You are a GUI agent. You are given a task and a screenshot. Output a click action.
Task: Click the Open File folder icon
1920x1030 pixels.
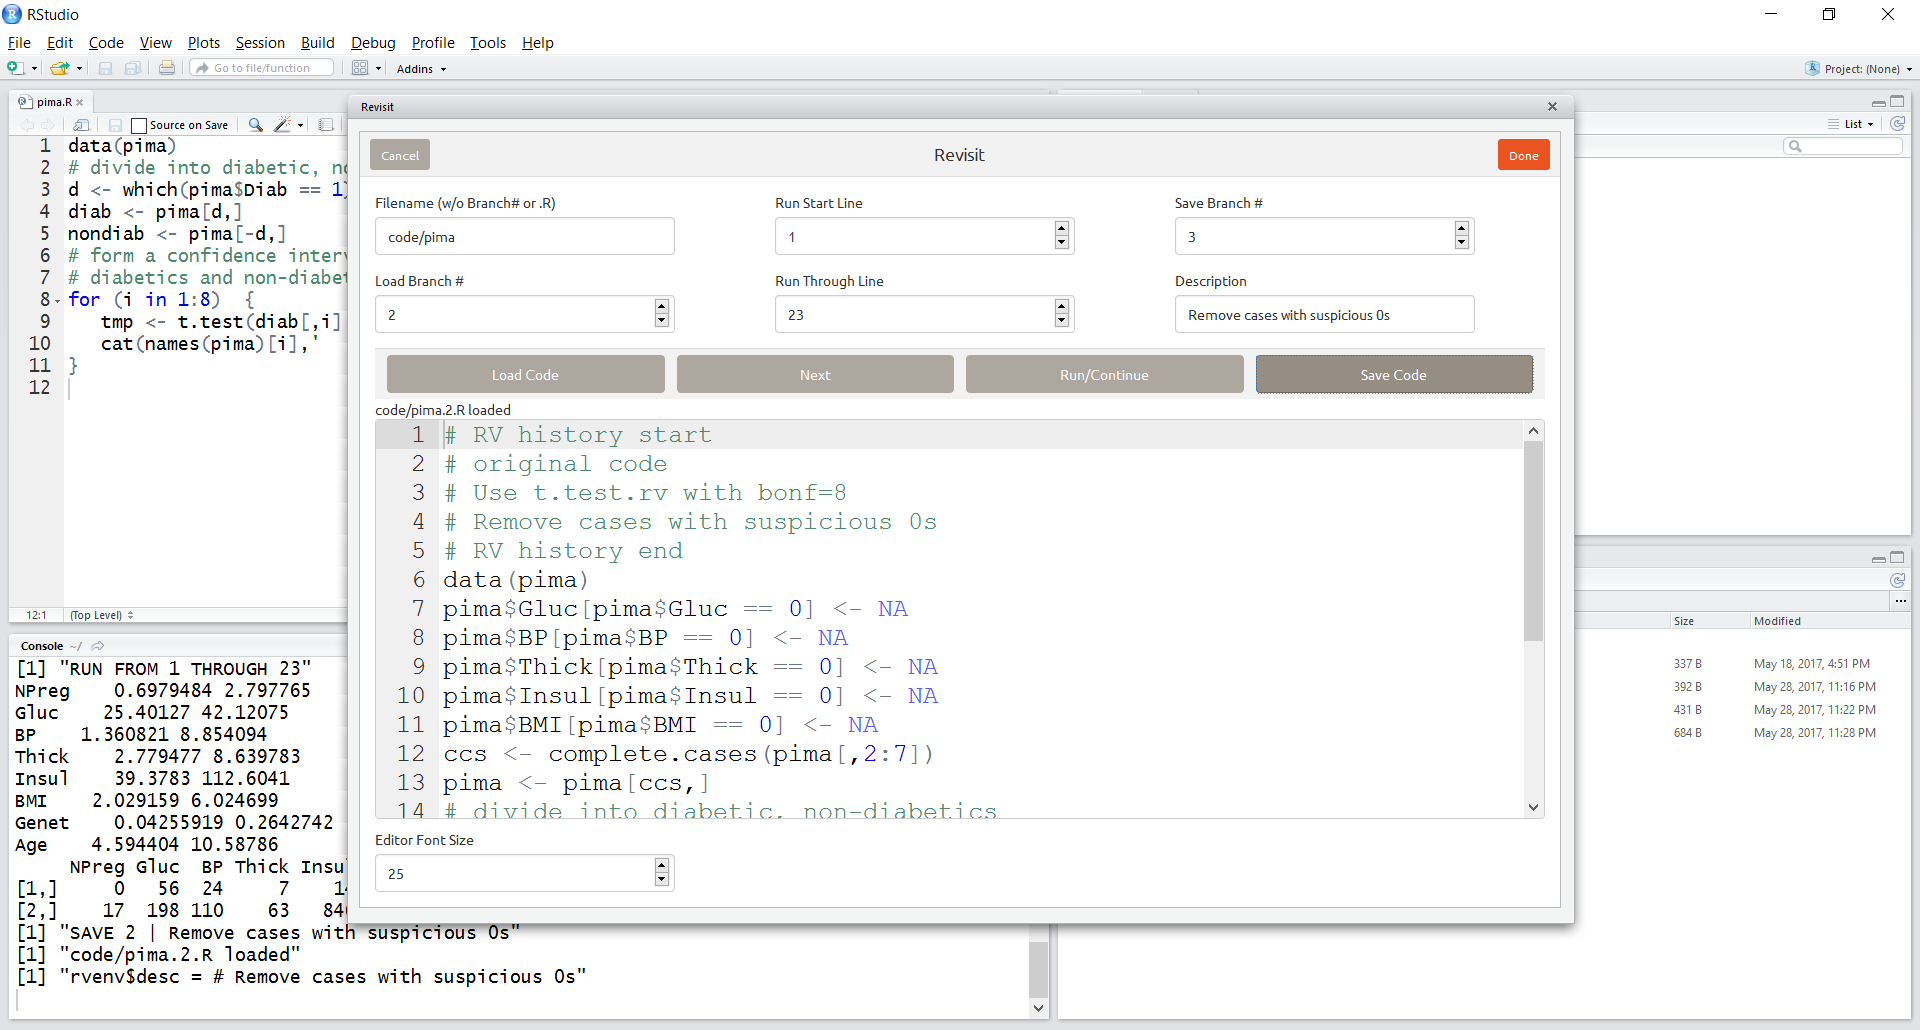[x=60, y=68]
